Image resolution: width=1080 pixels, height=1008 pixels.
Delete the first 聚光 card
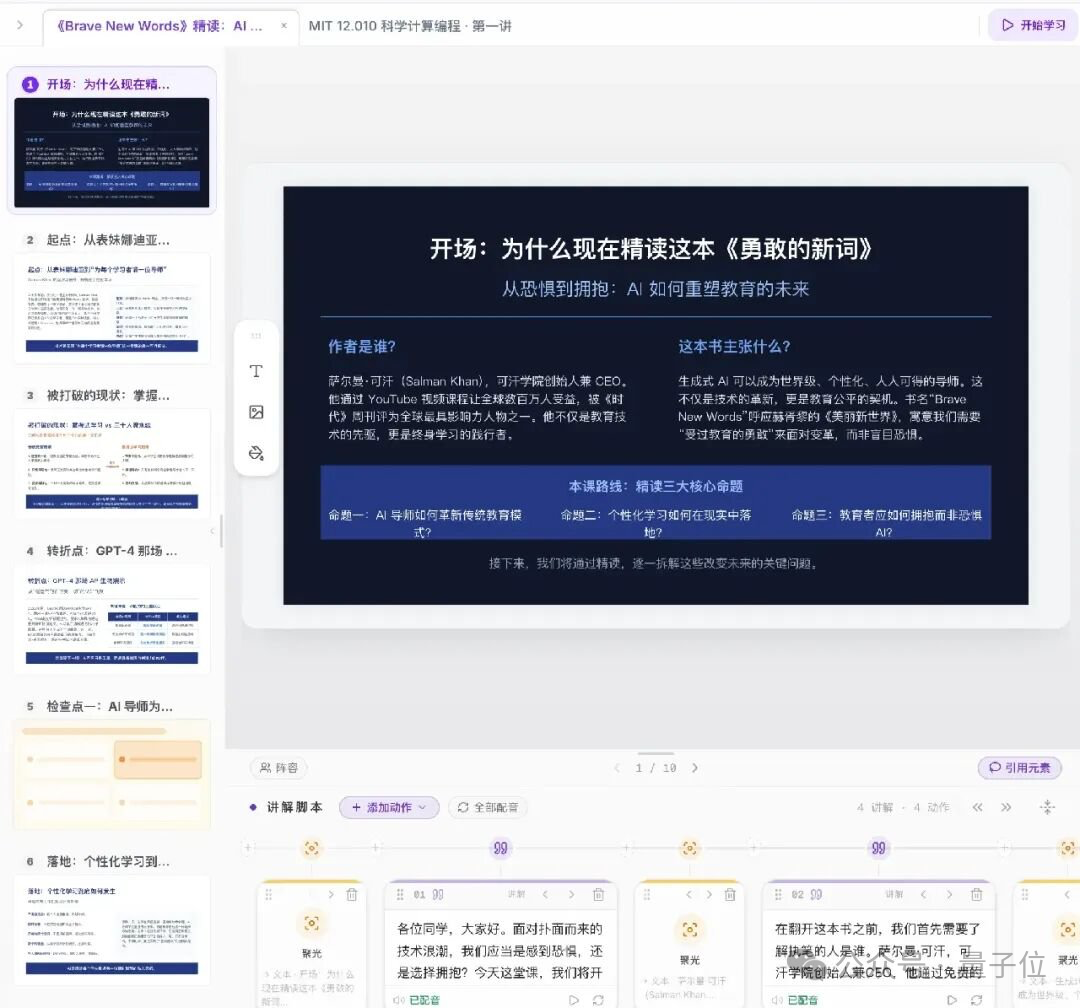click(x=352, y=894)
